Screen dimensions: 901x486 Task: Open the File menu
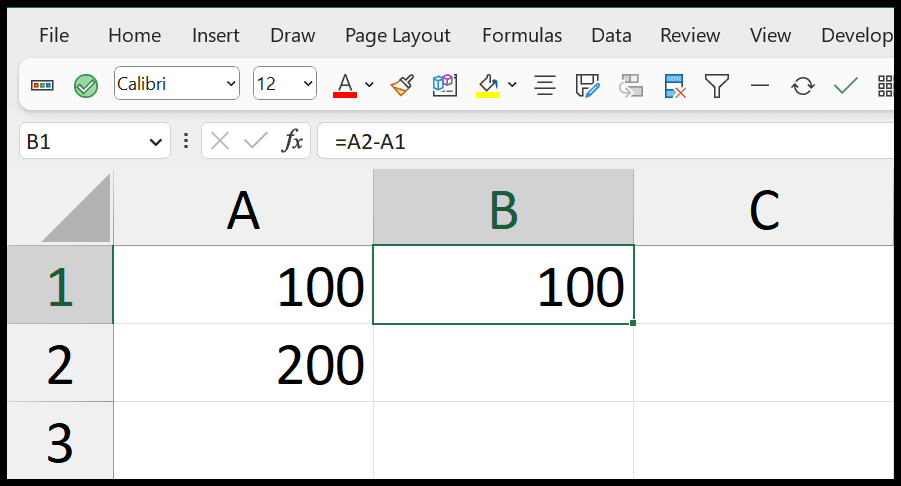pos(54,36)
